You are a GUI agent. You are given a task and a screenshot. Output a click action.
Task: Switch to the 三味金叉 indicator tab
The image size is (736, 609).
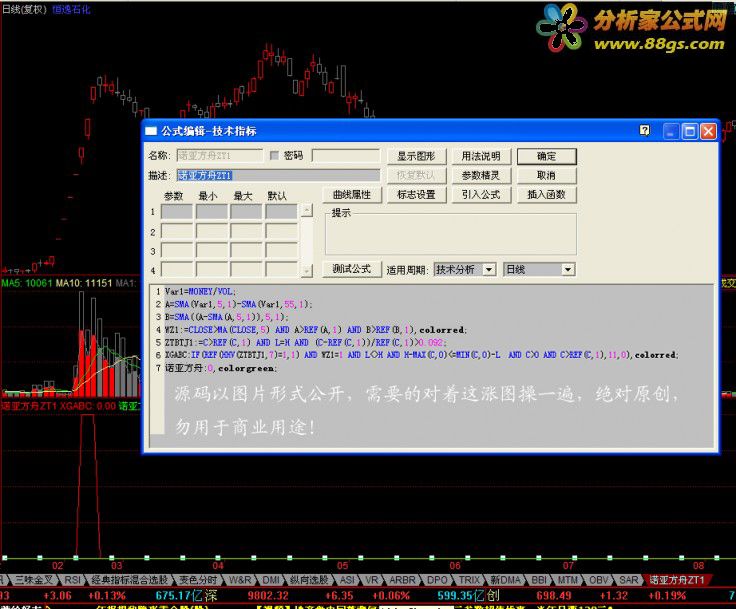(33, 580)
